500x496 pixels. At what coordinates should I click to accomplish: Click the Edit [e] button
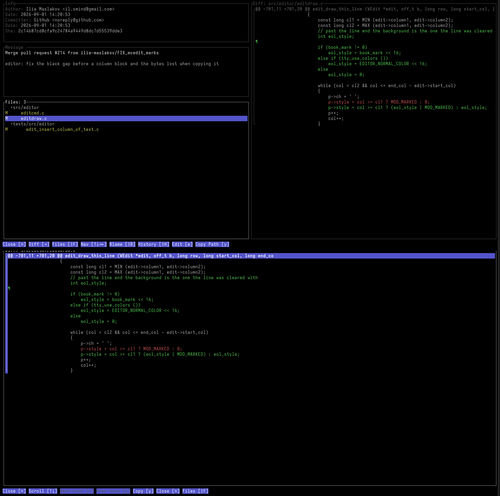(x=182, y=244)
